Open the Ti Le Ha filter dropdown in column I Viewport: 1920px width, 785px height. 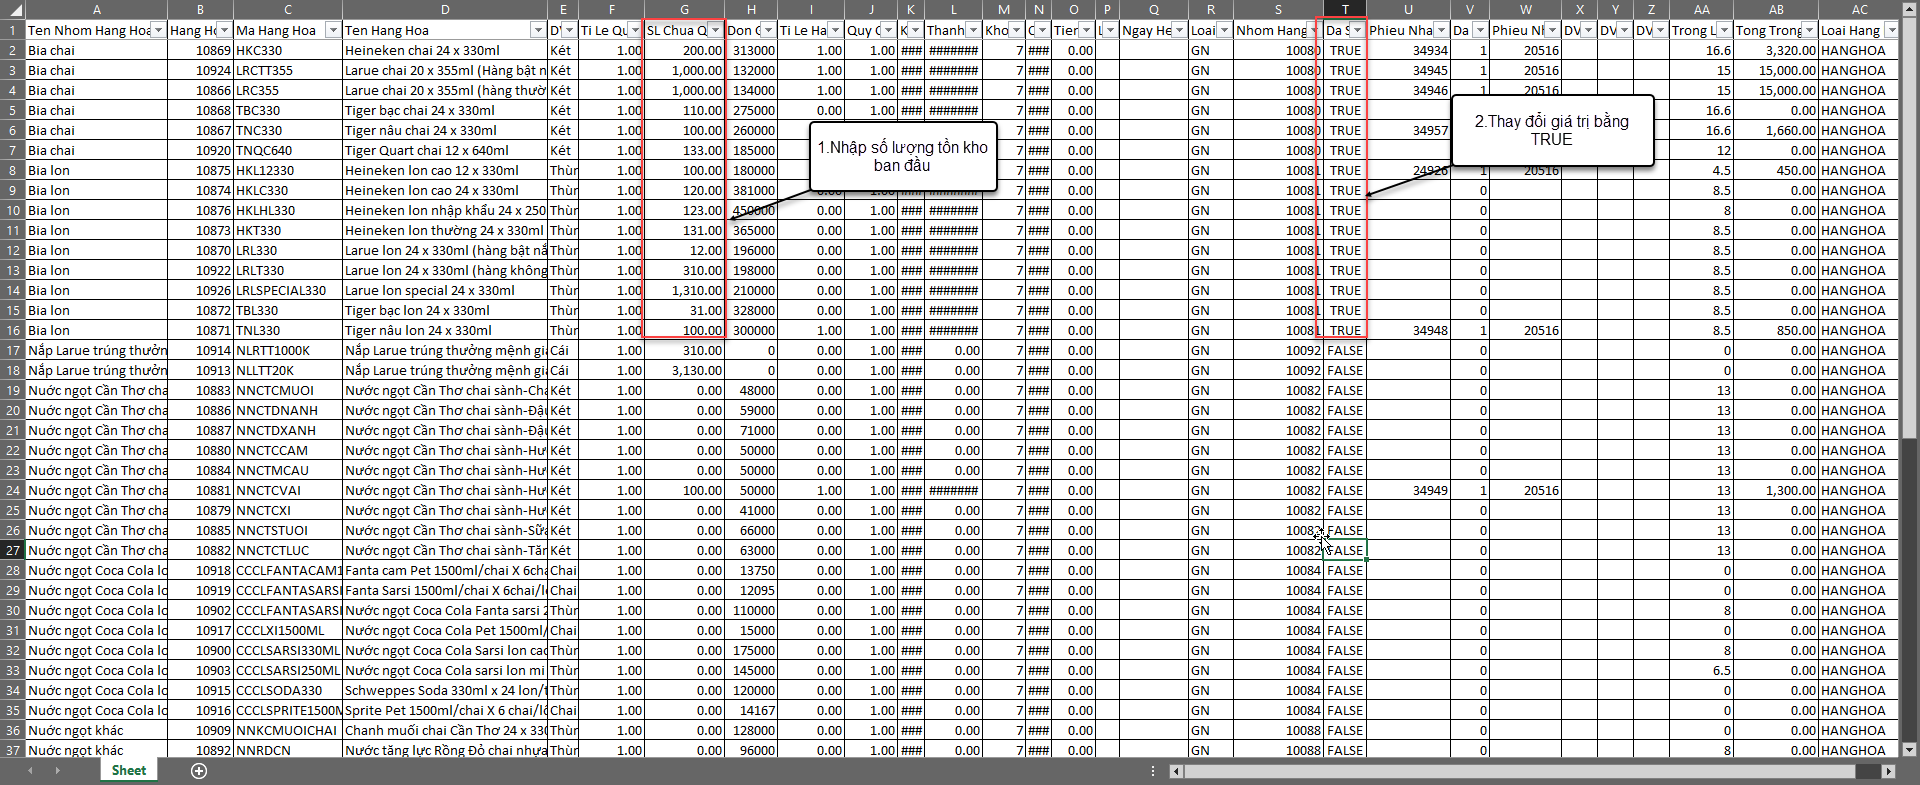coord(835,30)
